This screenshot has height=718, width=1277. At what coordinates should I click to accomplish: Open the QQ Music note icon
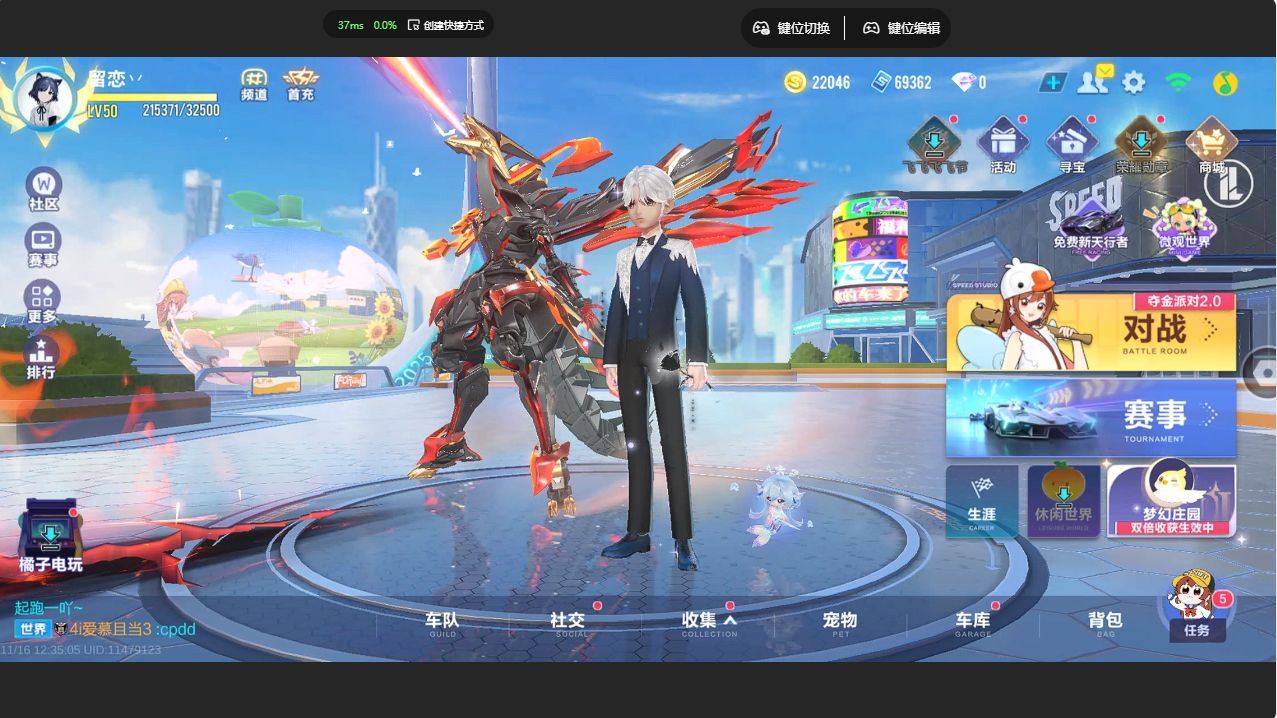(x=1225, y=83)
